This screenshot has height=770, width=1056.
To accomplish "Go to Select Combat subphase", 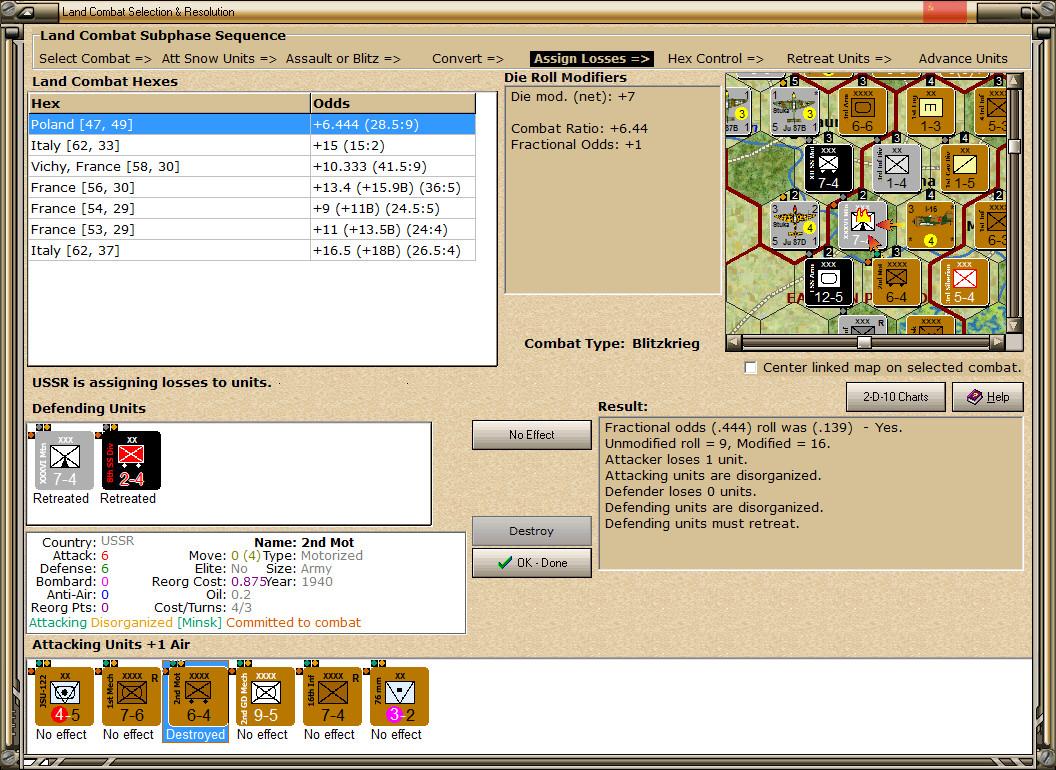I will [x=96, y=59].
